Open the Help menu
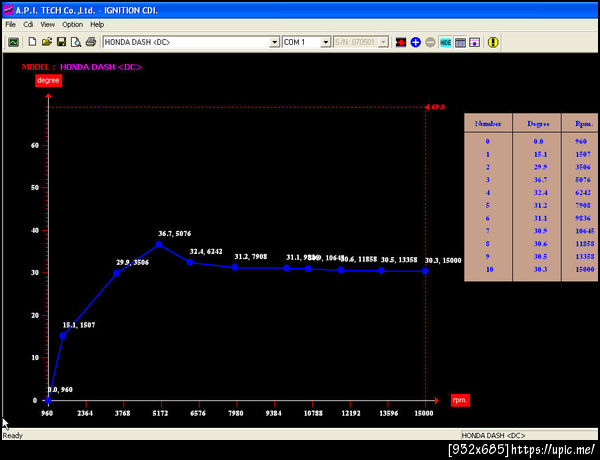This screenshot has height=460, width=600. [x=97, y=24]
